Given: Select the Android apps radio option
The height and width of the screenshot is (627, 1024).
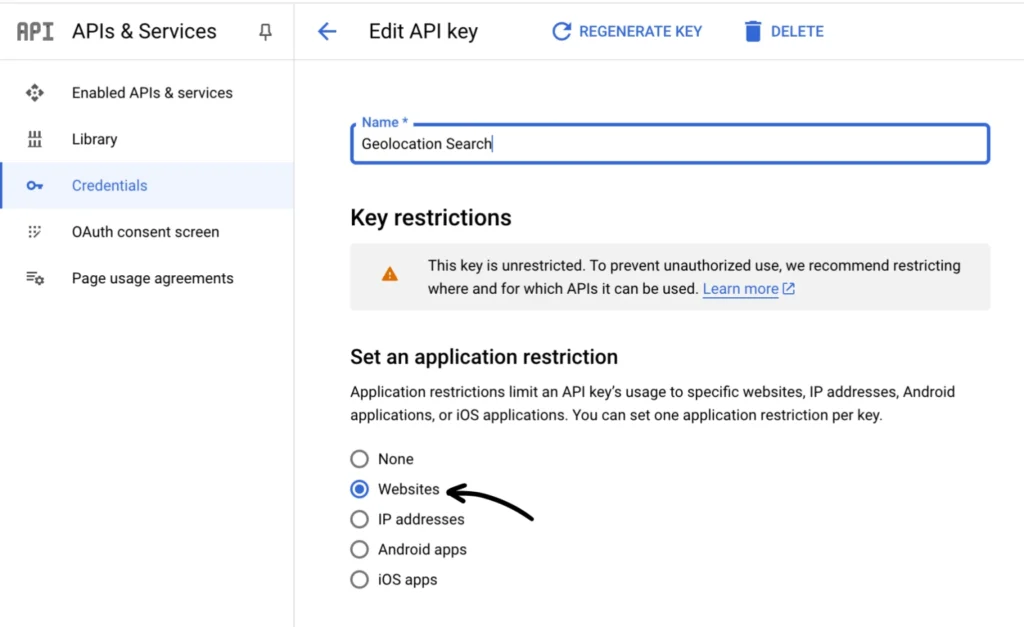Looking at the screenshot, I should (x=359, y=549).
